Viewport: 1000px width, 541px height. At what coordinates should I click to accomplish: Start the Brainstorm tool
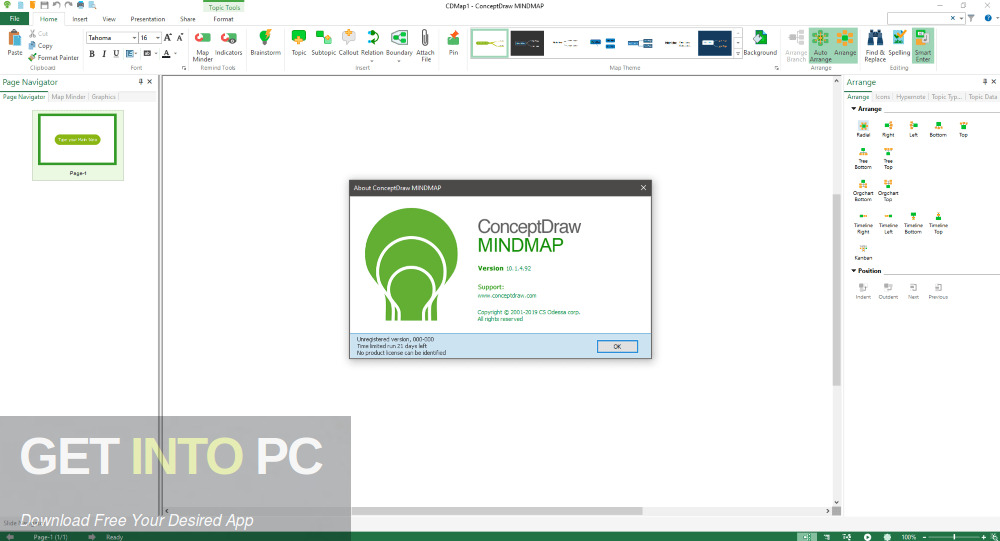(265, 43)
